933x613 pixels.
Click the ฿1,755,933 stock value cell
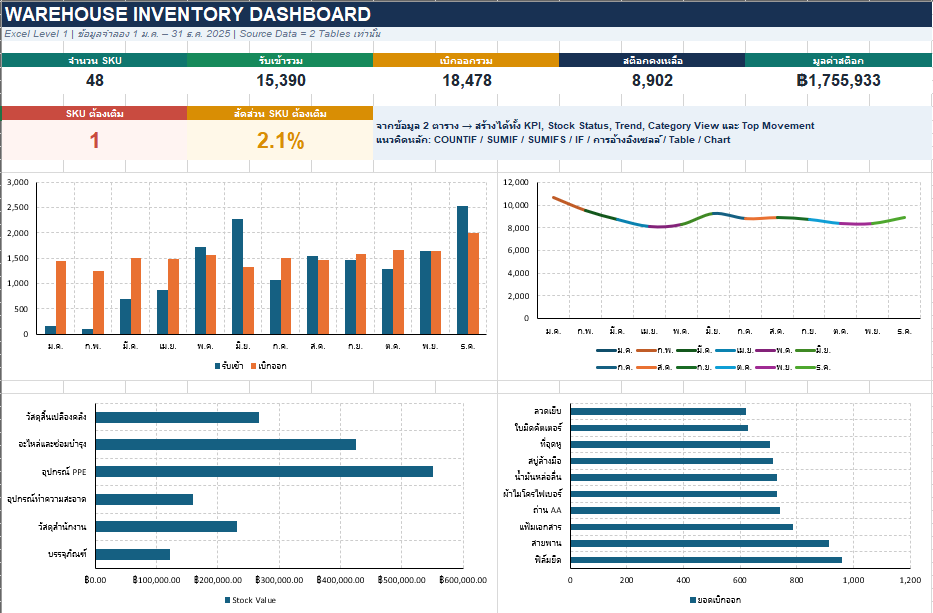pos(838,80)
